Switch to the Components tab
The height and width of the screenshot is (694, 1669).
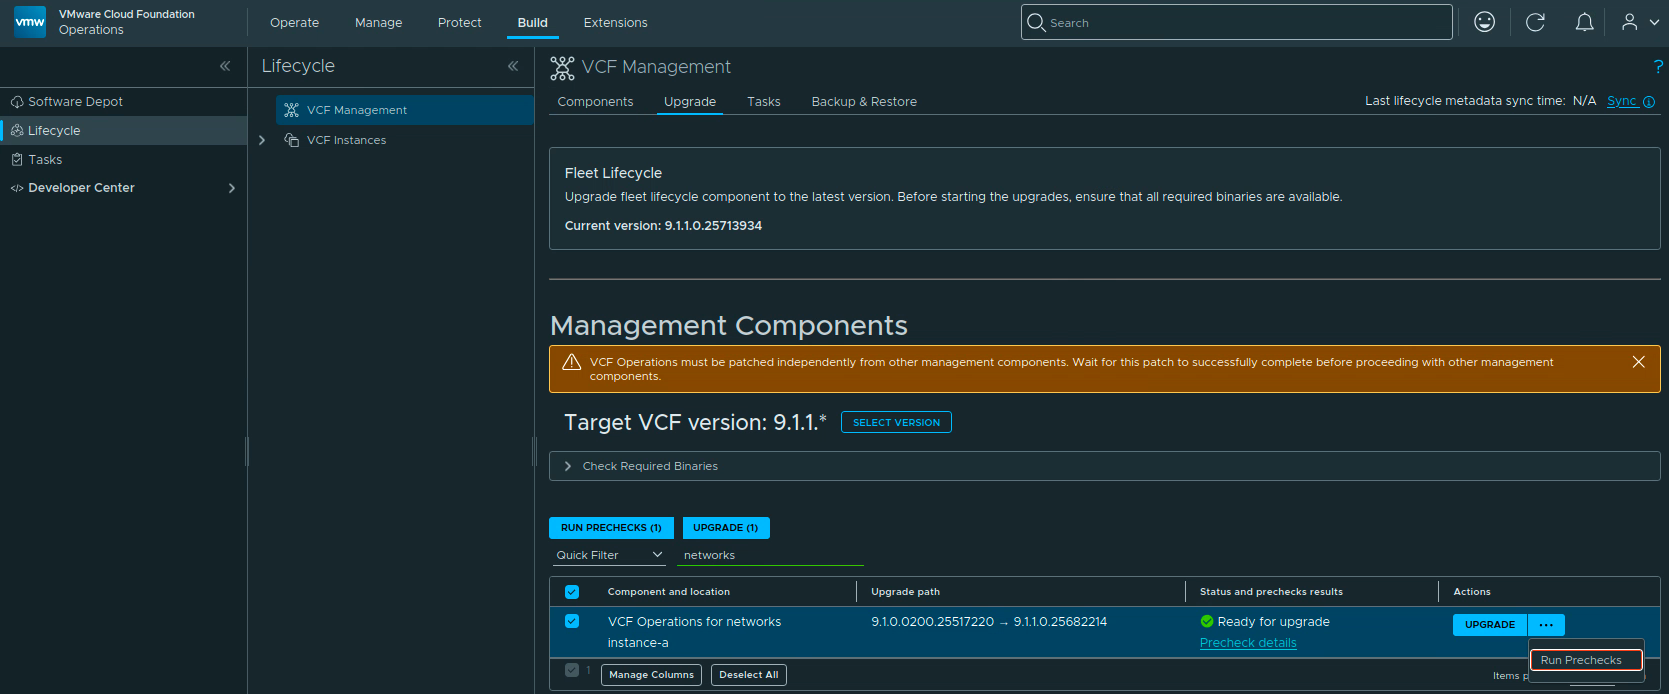(x=595, y=102)
